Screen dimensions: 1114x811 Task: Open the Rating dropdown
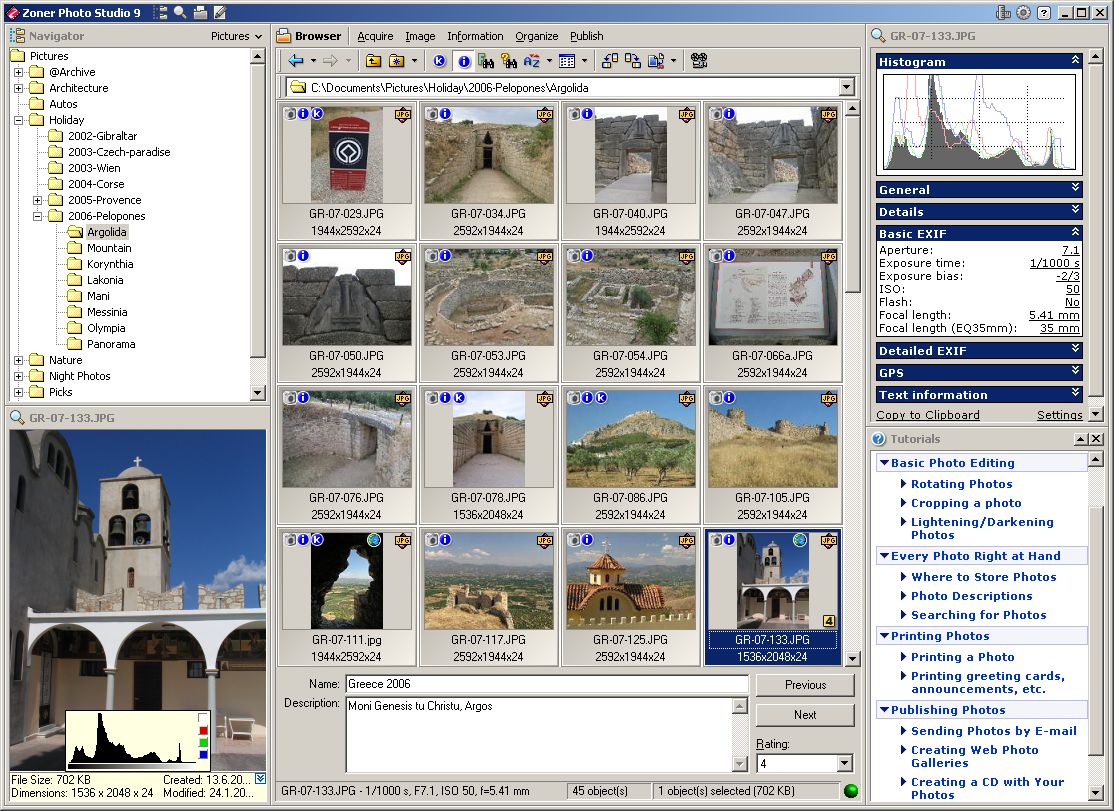846,764
